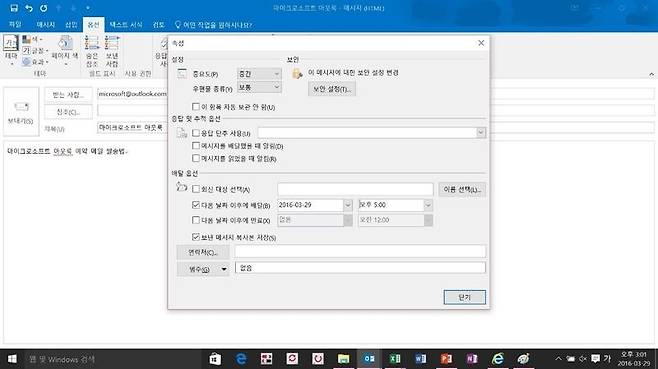Open Excel from the taskbar
This screenshot has height=369, width=658.
pos(395,359)
